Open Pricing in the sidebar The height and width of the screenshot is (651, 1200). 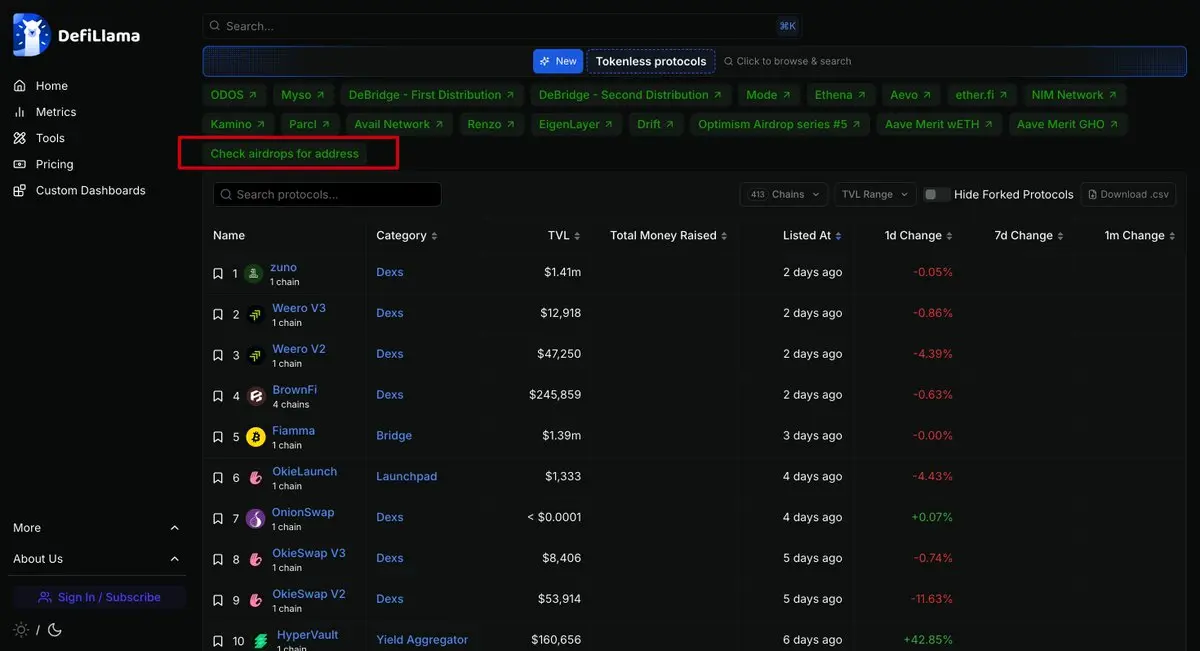point(43,164)
